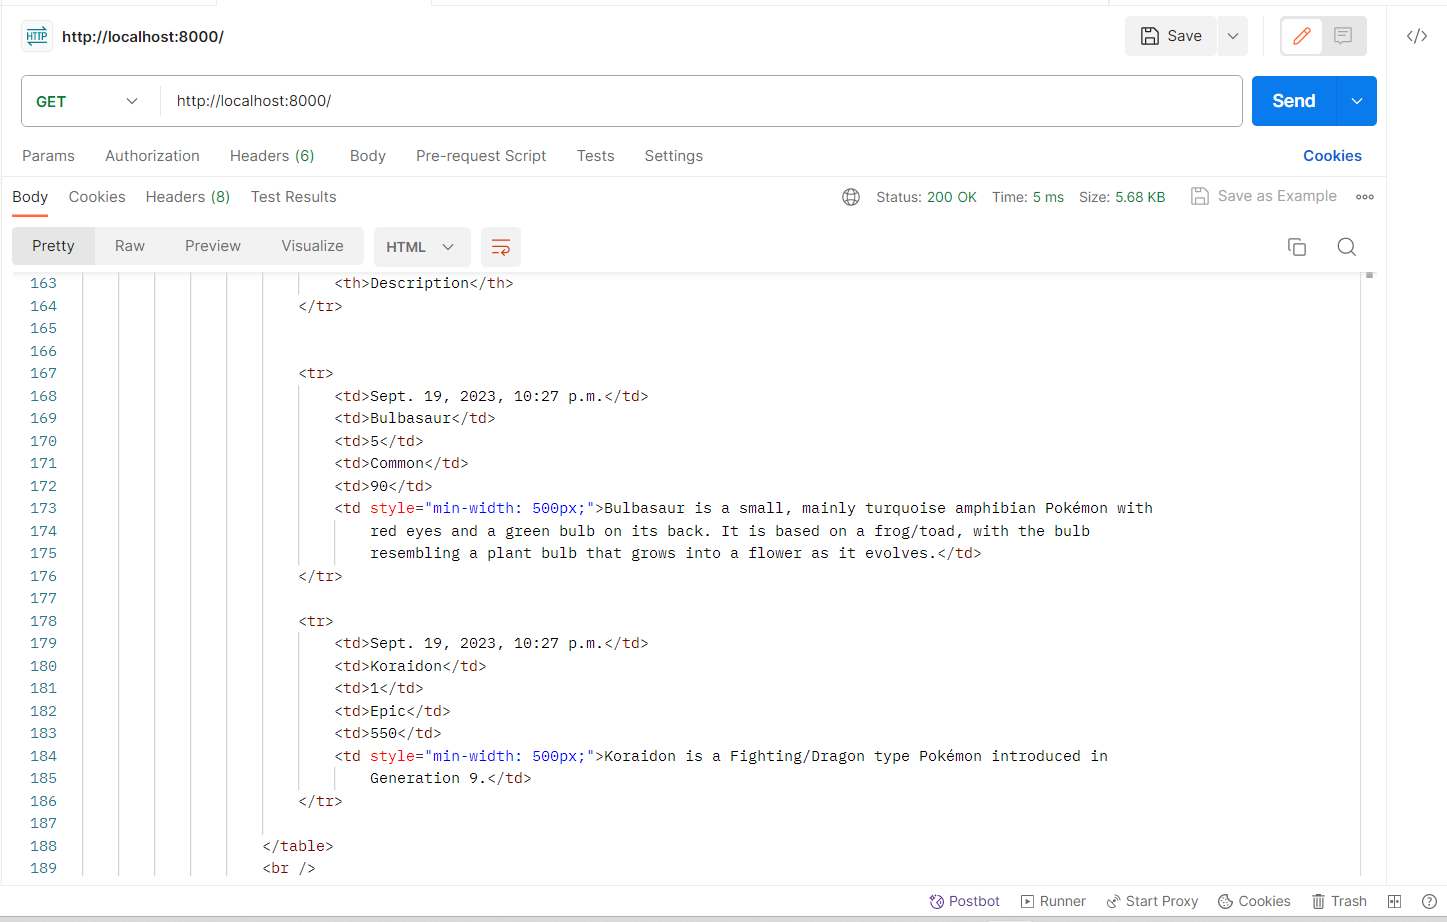Viewport: 1447px width, 922px height.
Task: Open search in response magnifier icon
Action: (1347, 247)
